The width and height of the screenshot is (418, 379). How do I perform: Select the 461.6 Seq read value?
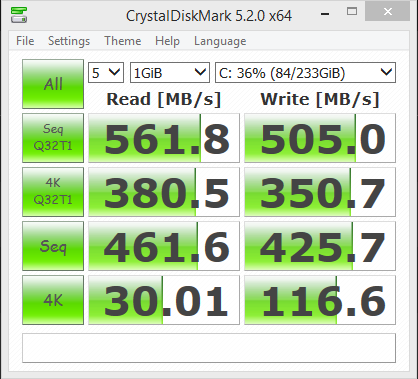164,246
